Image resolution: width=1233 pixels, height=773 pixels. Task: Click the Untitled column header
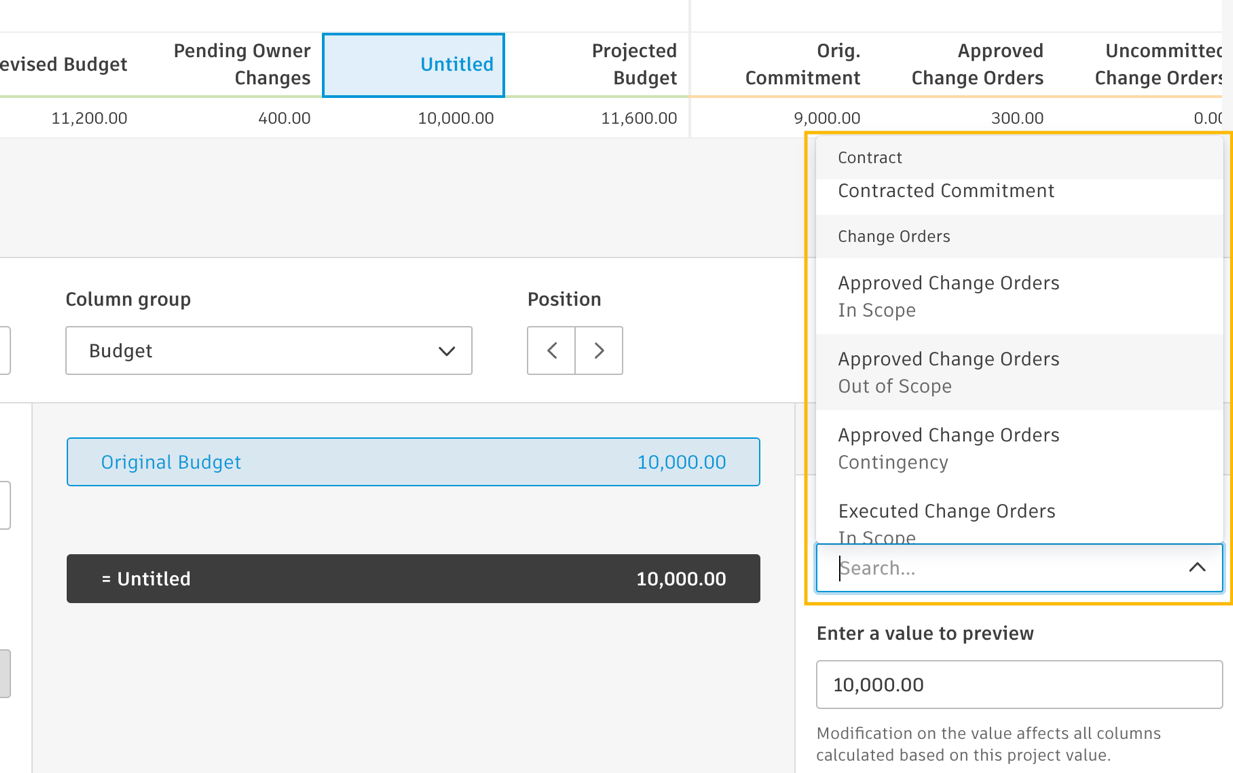(x=413, y=65)
